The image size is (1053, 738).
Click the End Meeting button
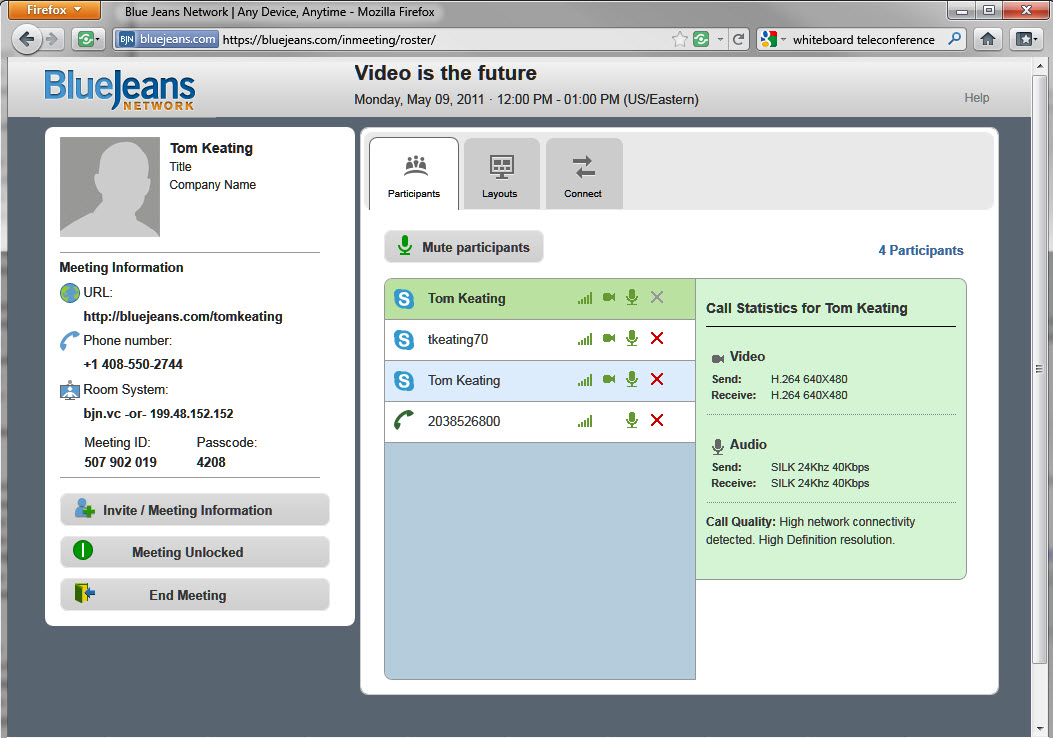pos(195,595)
